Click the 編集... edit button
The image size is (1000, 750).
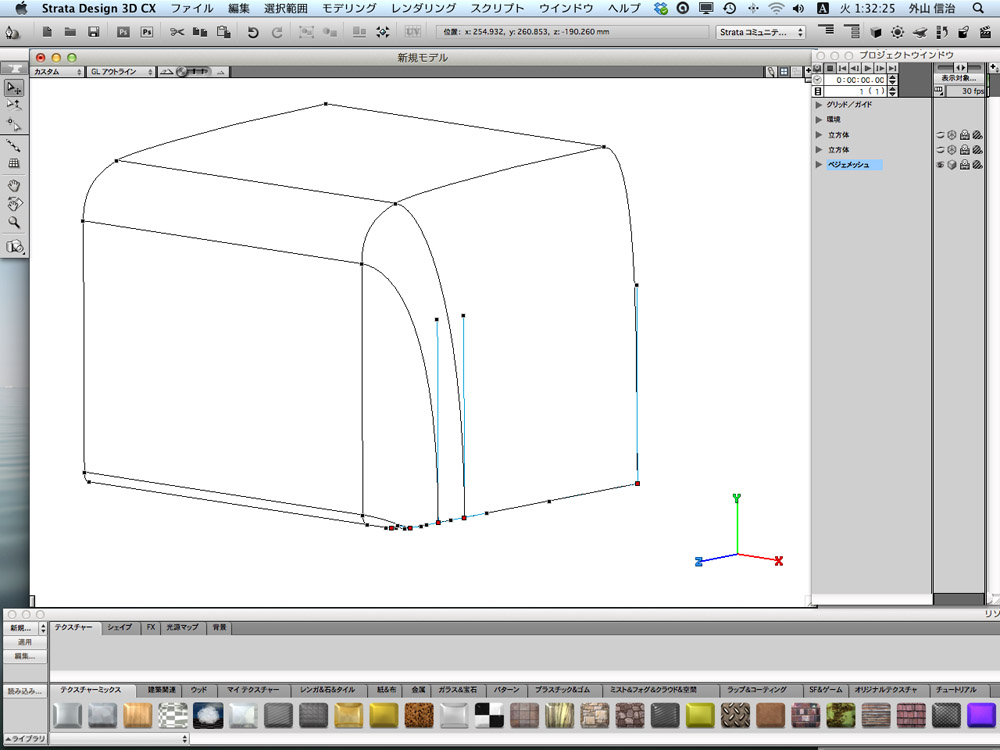point(24,656)
